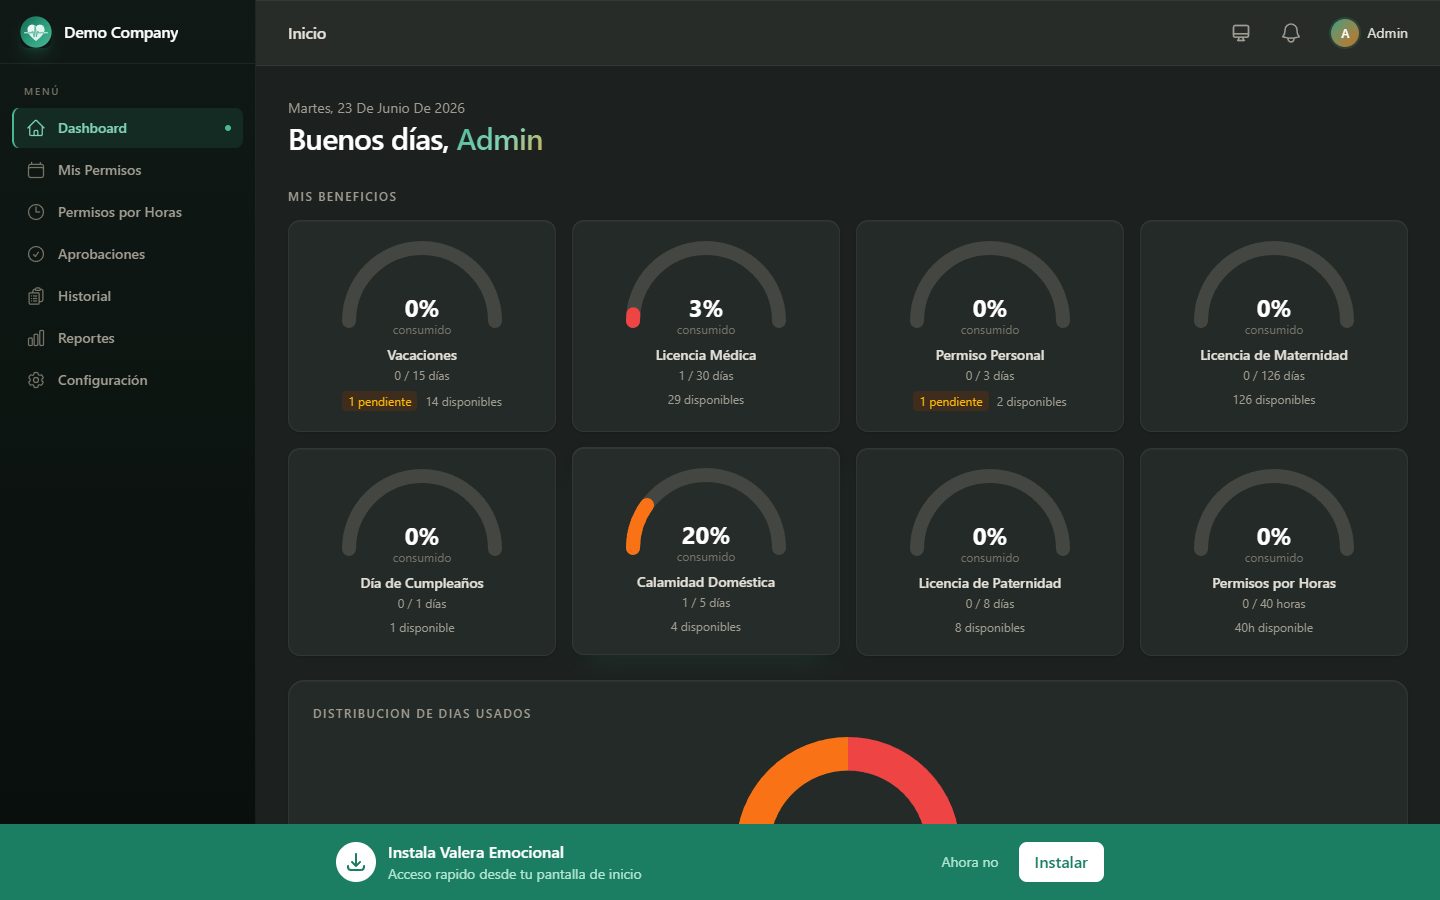The image size is (1440, 900).
Task: Open Configuración settings
Action: (x=128, y=380)
